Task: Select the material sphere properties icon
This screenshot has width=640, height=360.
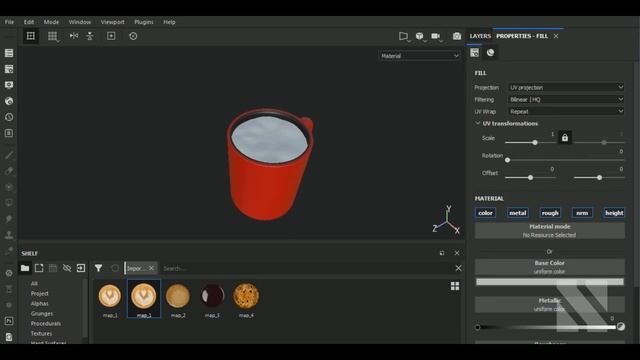Action: pyautogui.click(x=490, y=53)
